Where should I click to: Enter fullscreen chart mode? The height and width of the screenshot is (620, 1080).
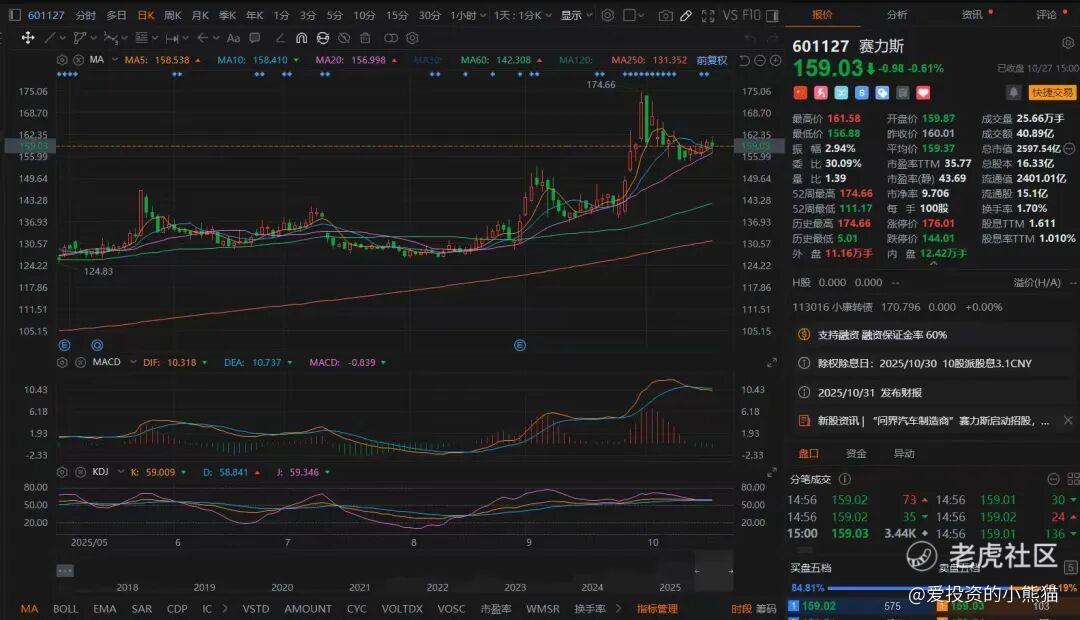[x=707, y=15]
